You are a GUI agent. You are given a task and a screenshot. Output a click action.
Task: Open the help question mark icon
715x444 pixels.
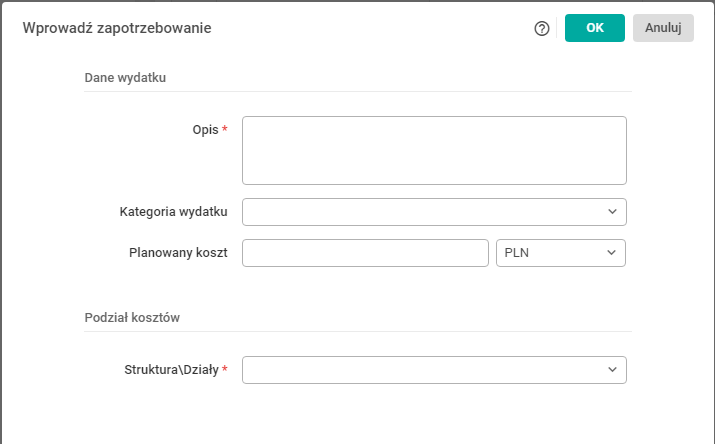(x=542, y=28)
